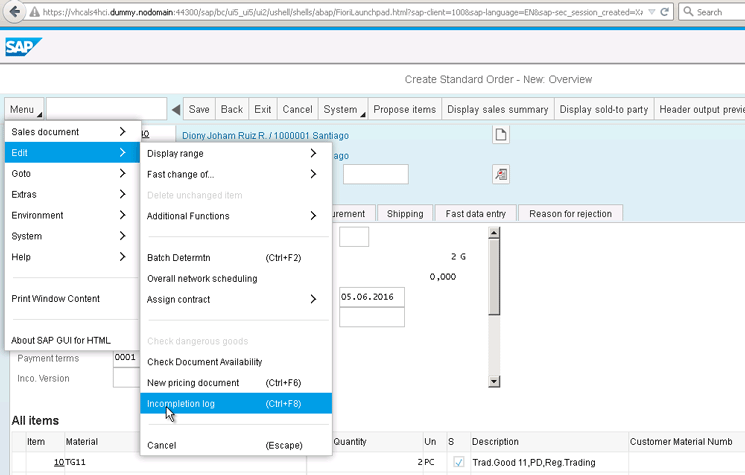Click Header output preview button
745x475 pixels.
pyautogui.click(x=699, y=110)
